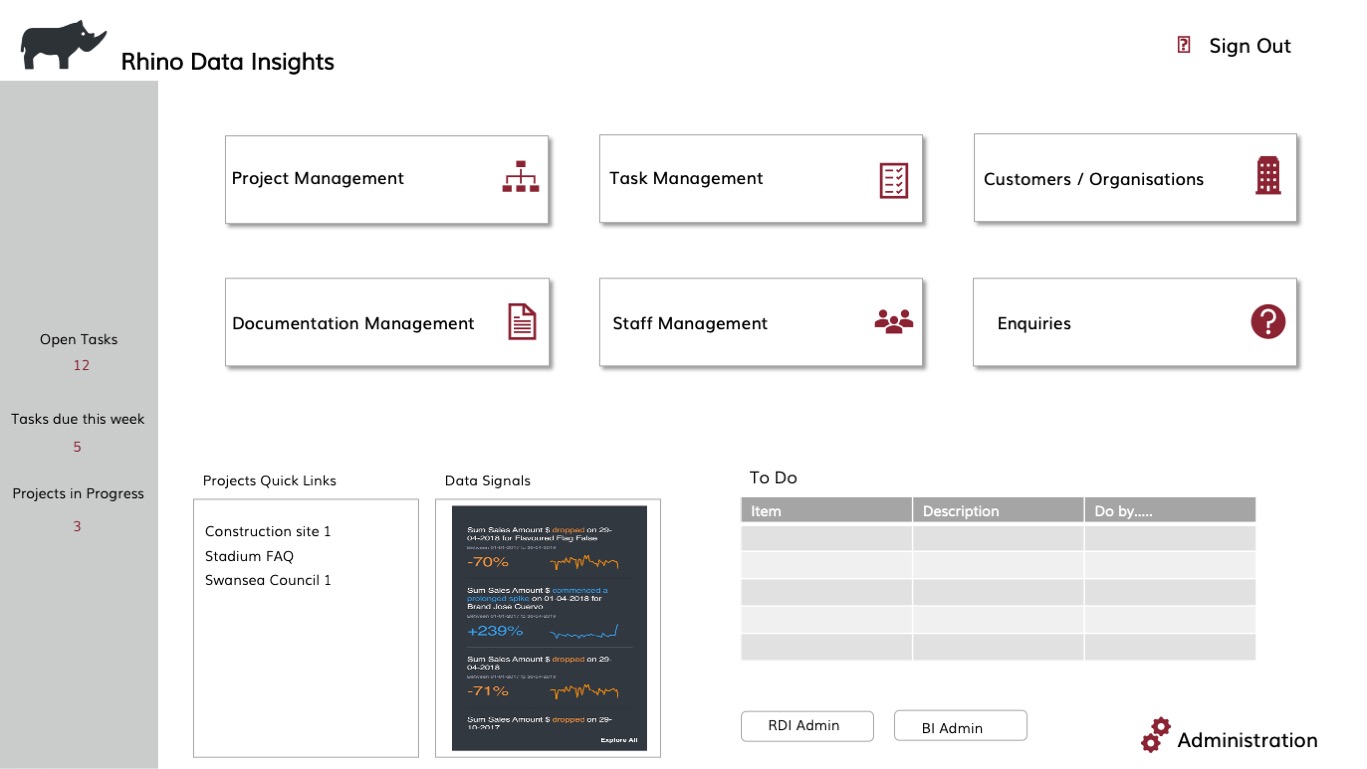
Task: Click Explore All in Data Signals
Action: click(x=619, y=740)
